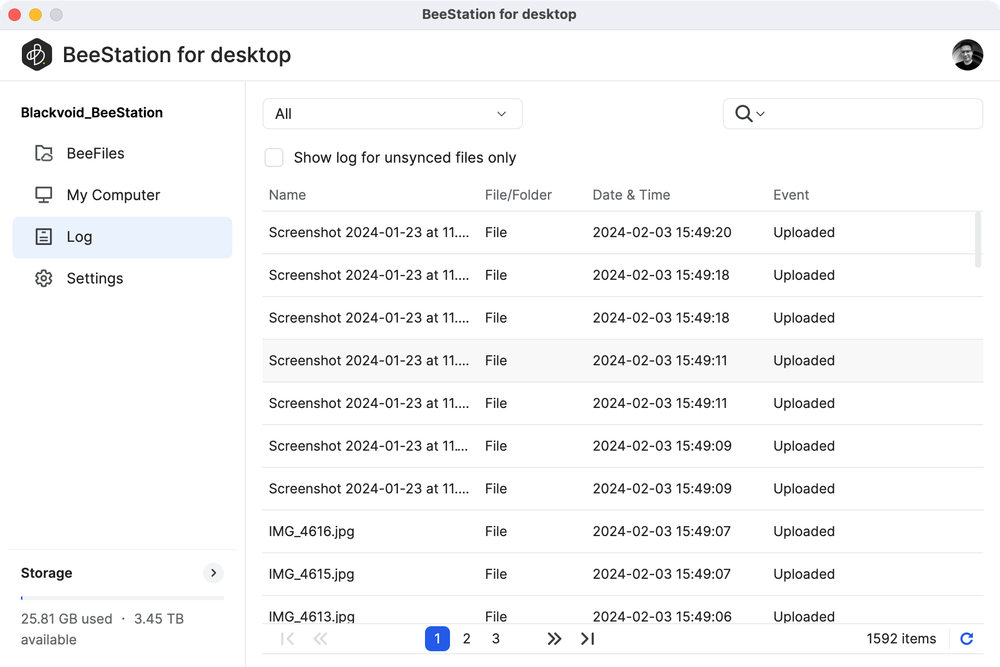Viewport: 1000px width, 667px height.
Task: Expand the Storage details chevron
Action: (x=214, y=573)
